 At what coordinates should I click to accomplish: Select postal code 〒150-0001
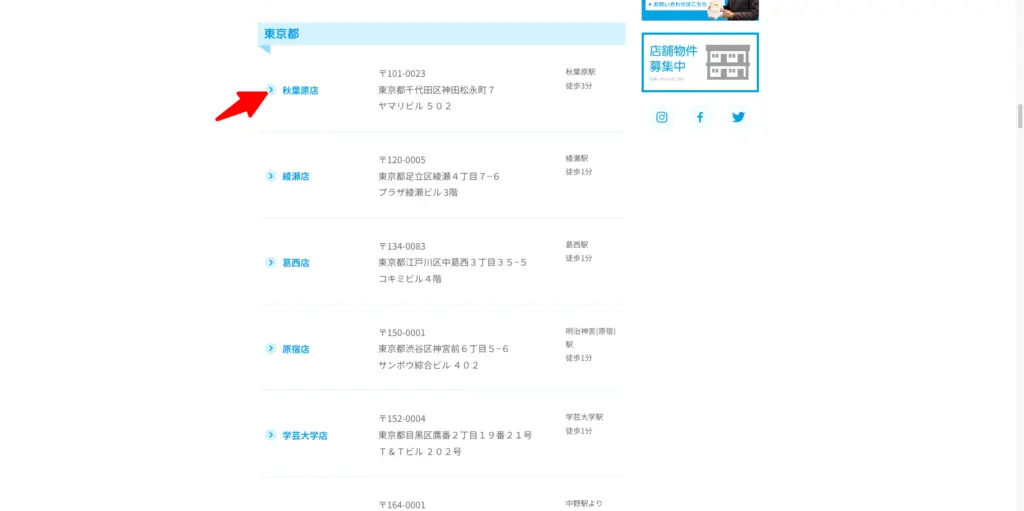tap(402, 333)
